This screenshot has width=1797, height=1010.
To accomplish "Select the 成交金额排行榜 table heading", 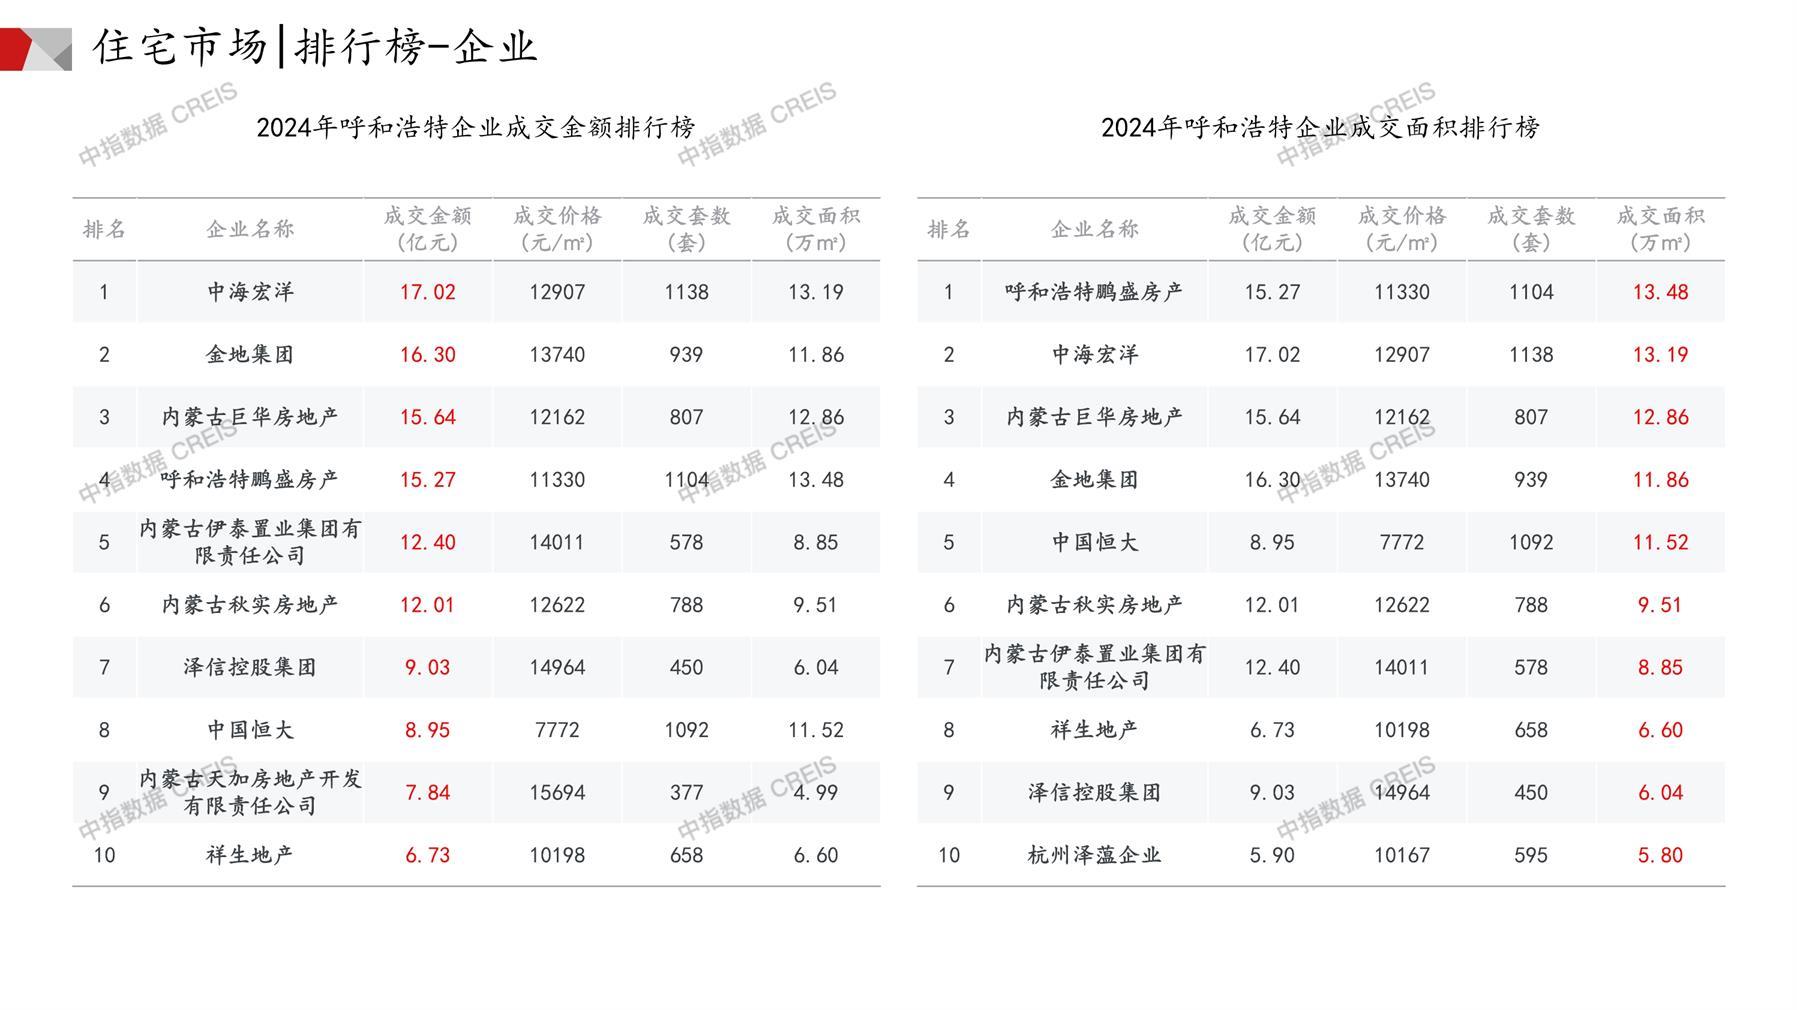I will [475, 128].
